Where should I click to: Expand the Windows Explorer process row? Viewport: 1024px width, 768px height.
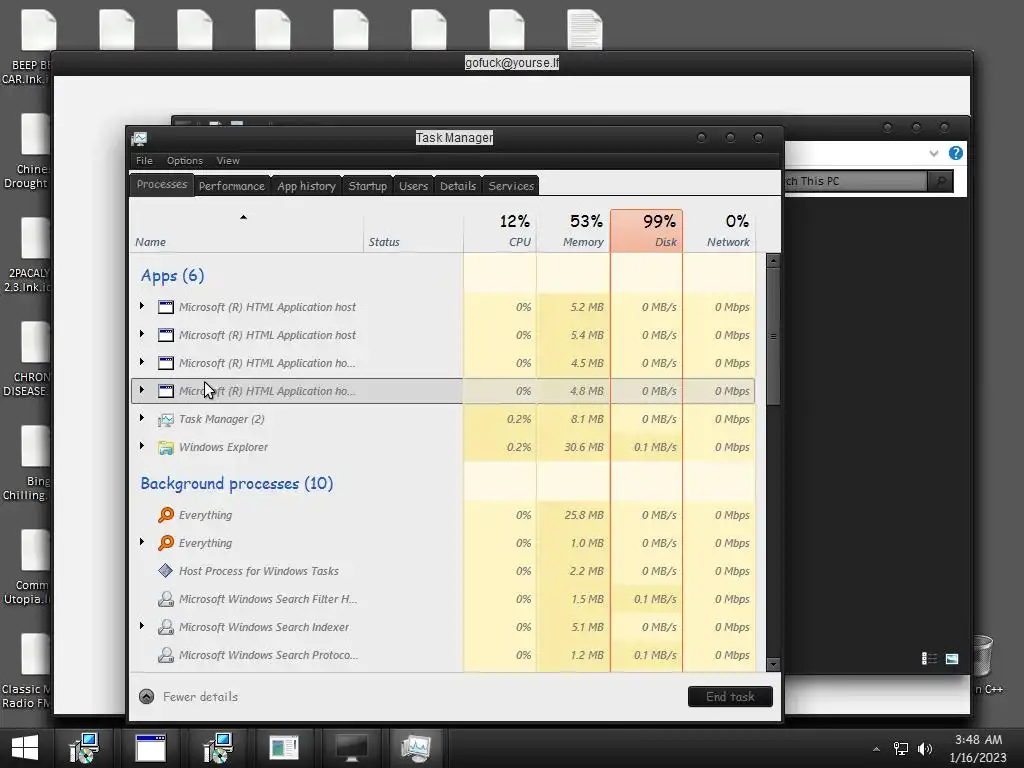[142, 446]
